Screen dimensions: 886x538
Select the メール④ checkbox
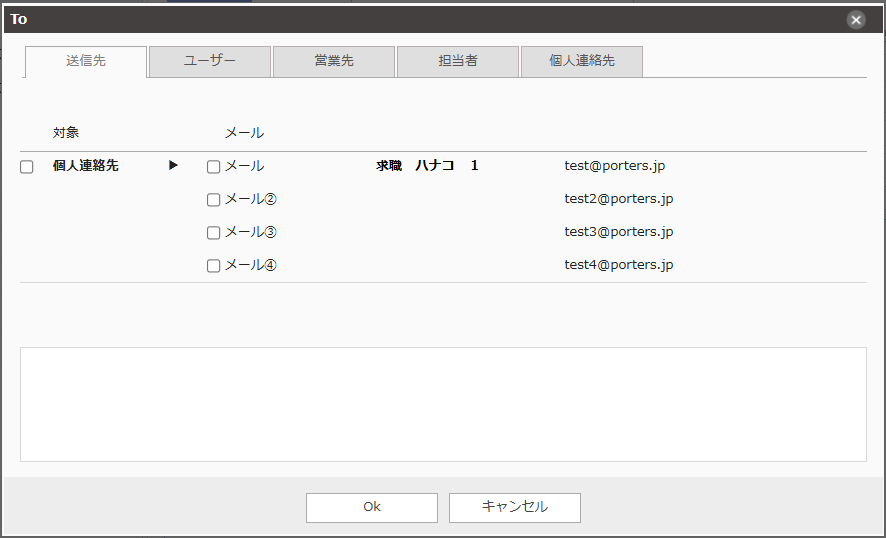(x=214, y=266)
